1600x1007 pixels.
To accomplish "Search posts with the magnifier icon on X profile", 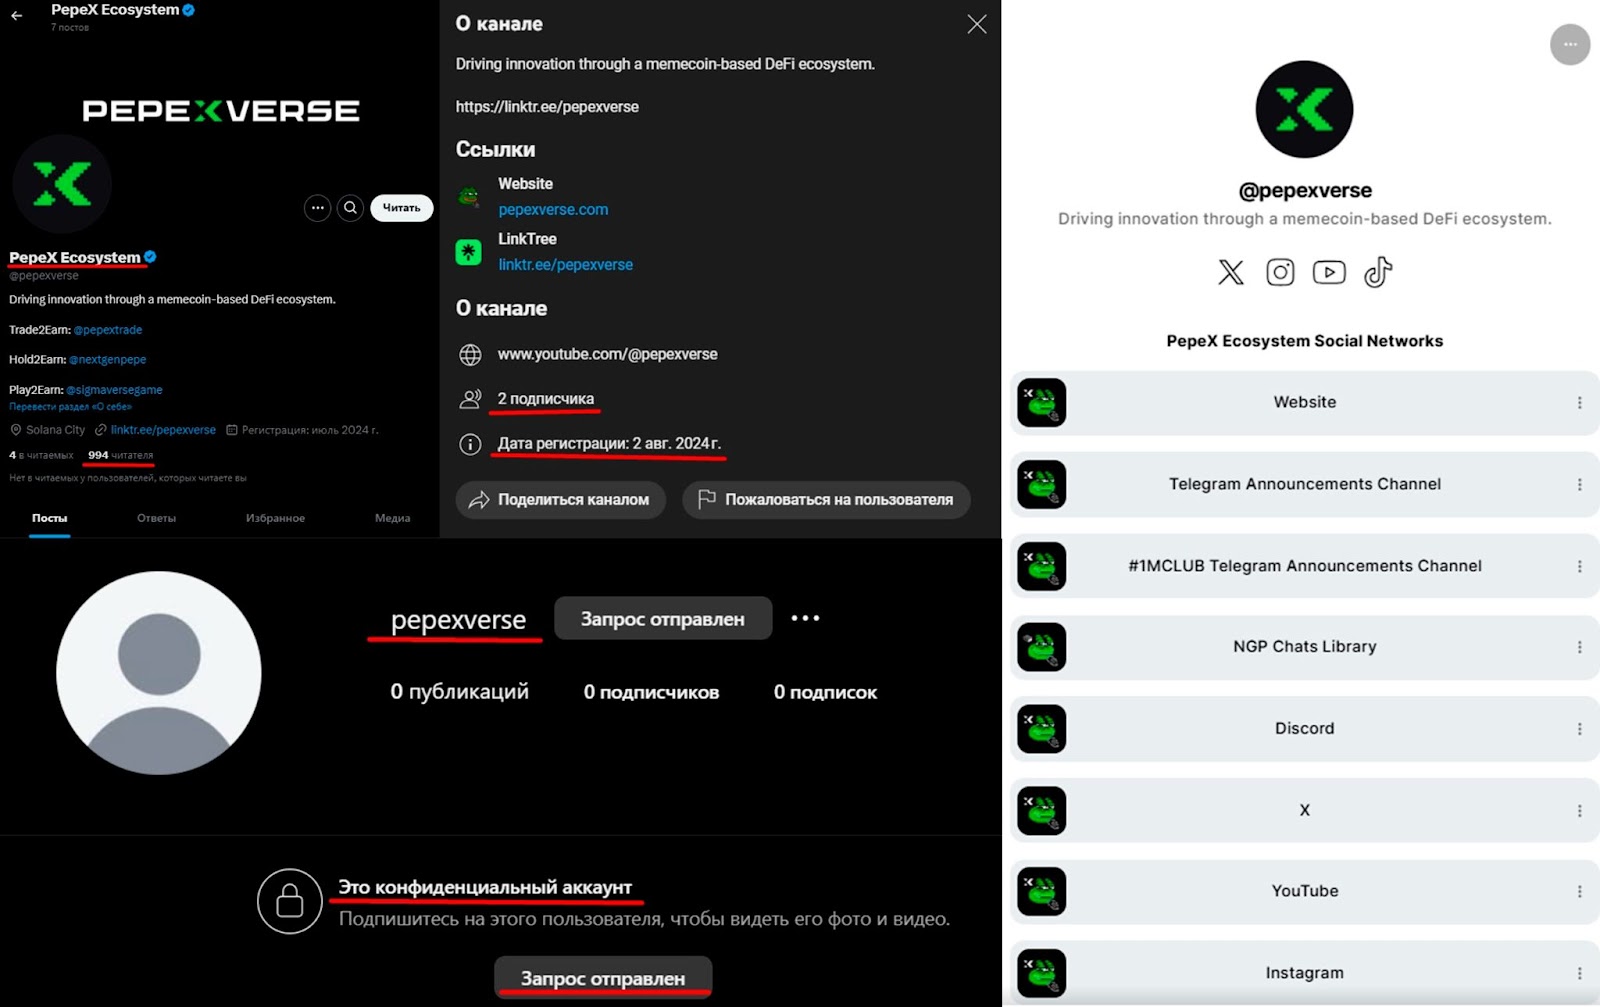I will [350, 208].
